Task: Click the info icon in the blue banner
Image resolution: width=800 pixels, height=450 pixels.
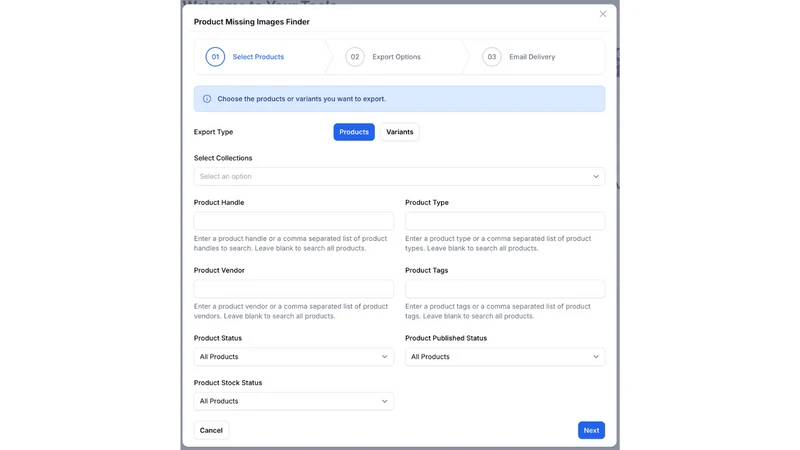Action: click(207, 99)
